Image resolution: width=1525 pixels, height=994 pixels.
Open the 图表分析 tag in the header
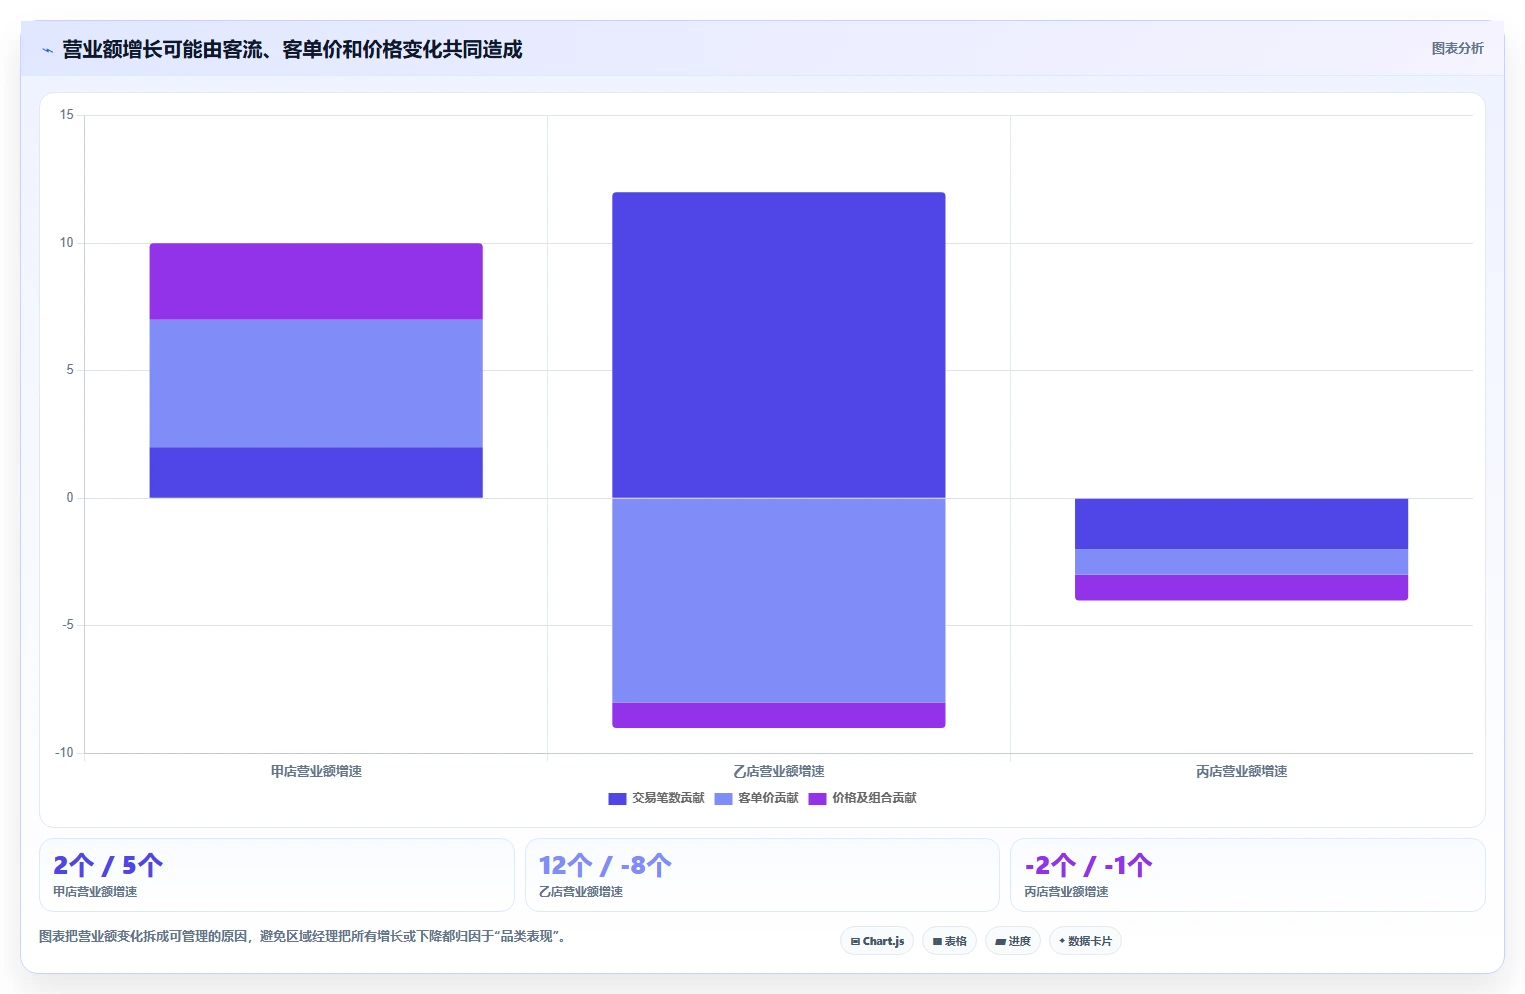1457,48
